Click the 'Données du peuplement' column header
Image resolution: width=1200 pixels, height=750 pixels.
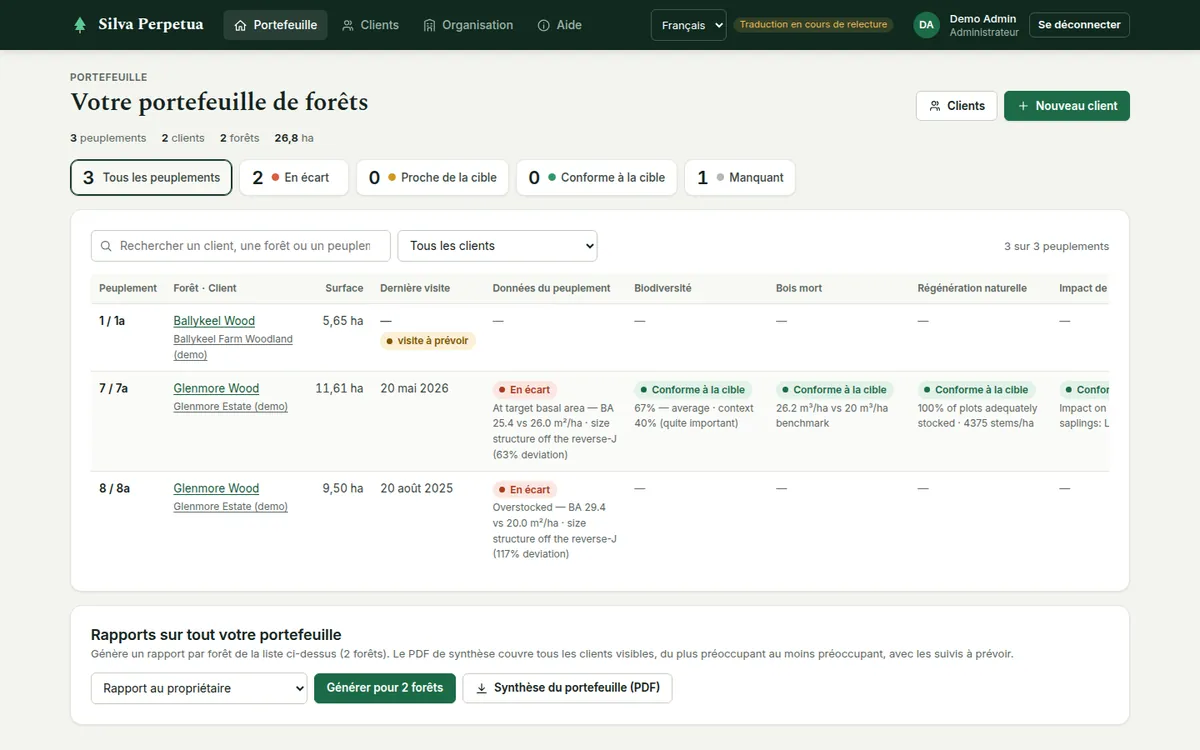coord(551,288)
